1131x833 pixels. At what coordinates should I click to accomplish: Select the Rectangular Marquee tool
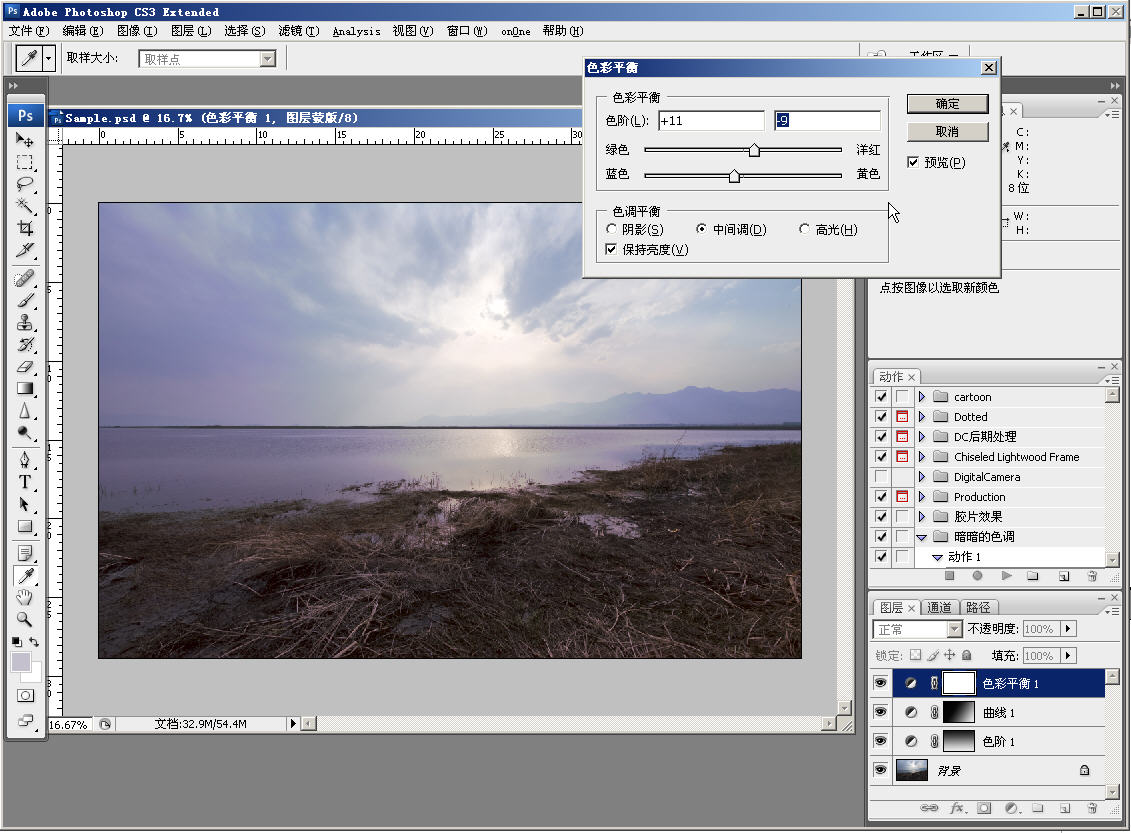click(x=25, y=162)
